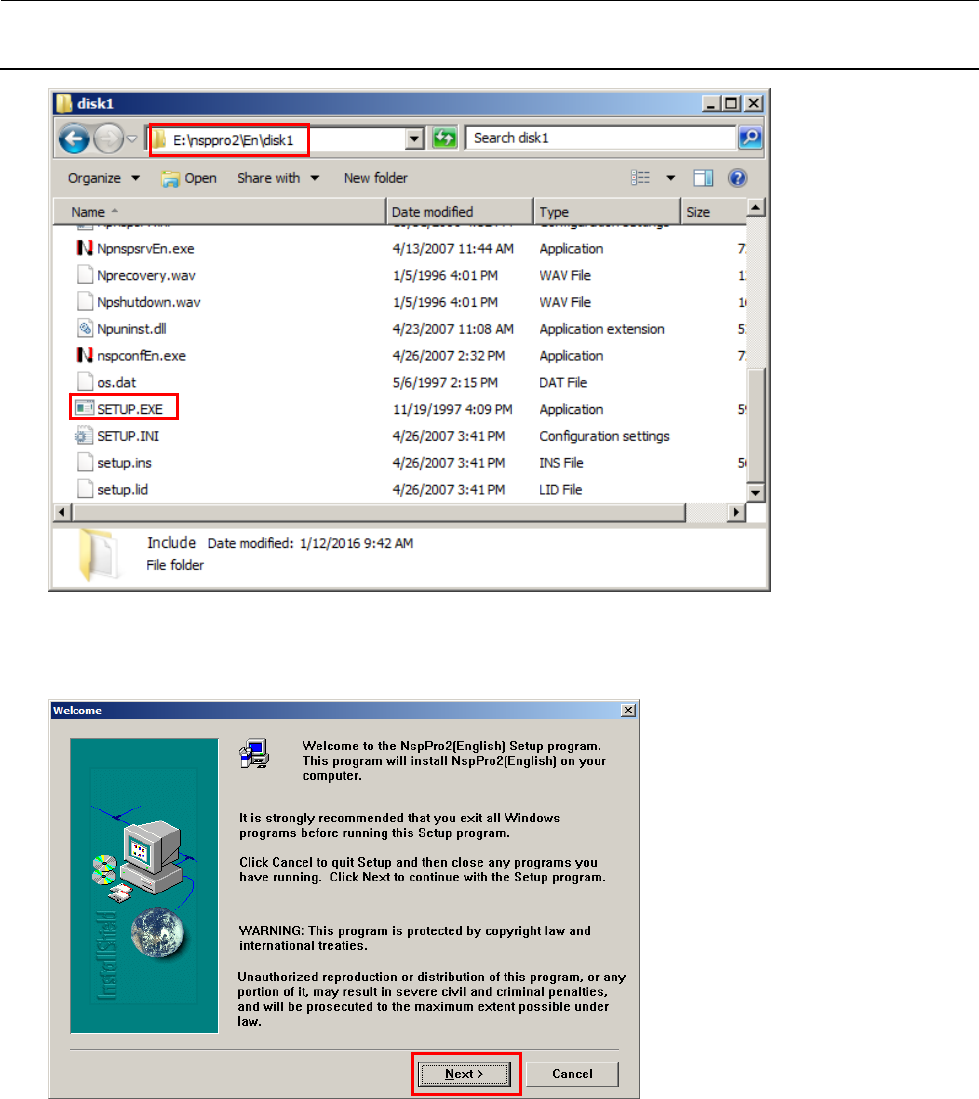Click the Npshutdown.wav file name
The height and width of the screenshot is (1099, 979).
tap(149, 302)
